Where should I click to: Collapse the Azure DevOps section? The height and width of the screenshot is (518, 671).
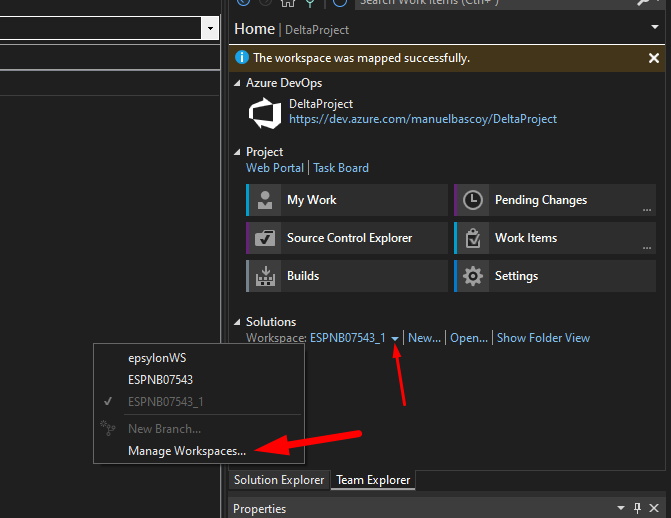pyautogui.click(x=238, y=83)
